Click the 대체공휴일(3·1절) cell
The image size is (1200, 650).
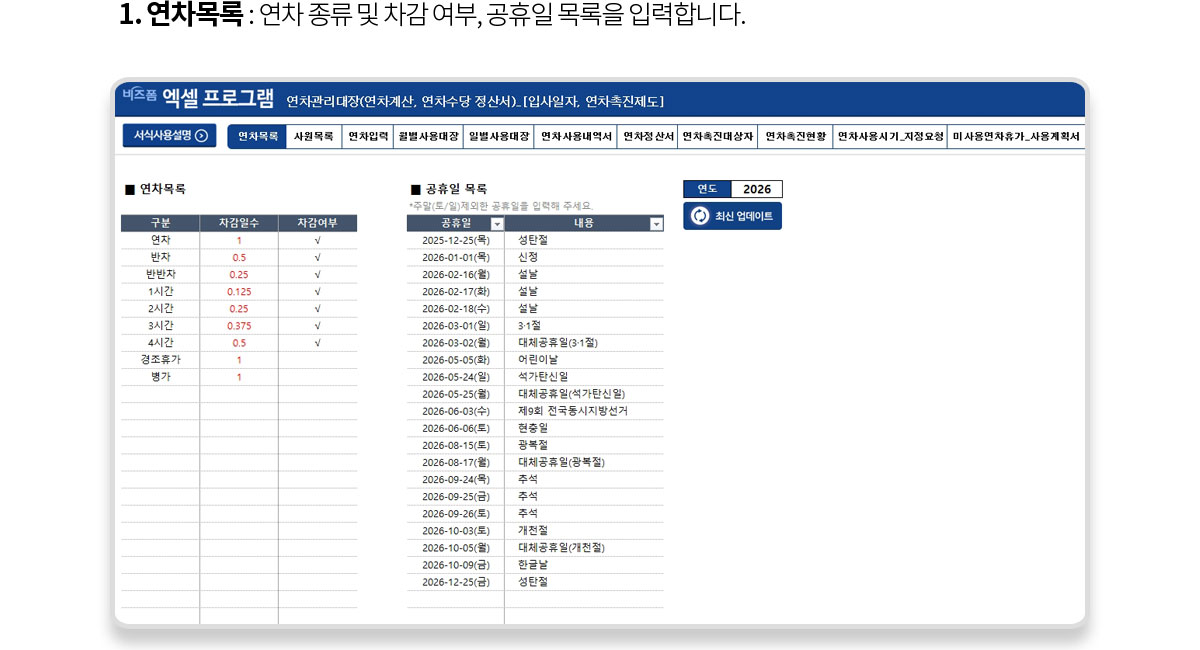(x=584, y=343)
